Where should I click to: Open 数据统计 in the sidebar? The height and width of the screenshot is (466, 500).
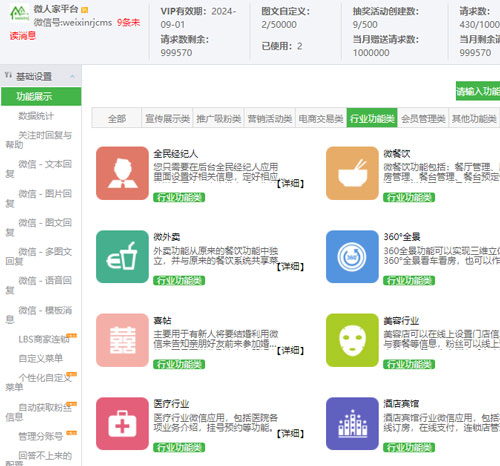36,116
